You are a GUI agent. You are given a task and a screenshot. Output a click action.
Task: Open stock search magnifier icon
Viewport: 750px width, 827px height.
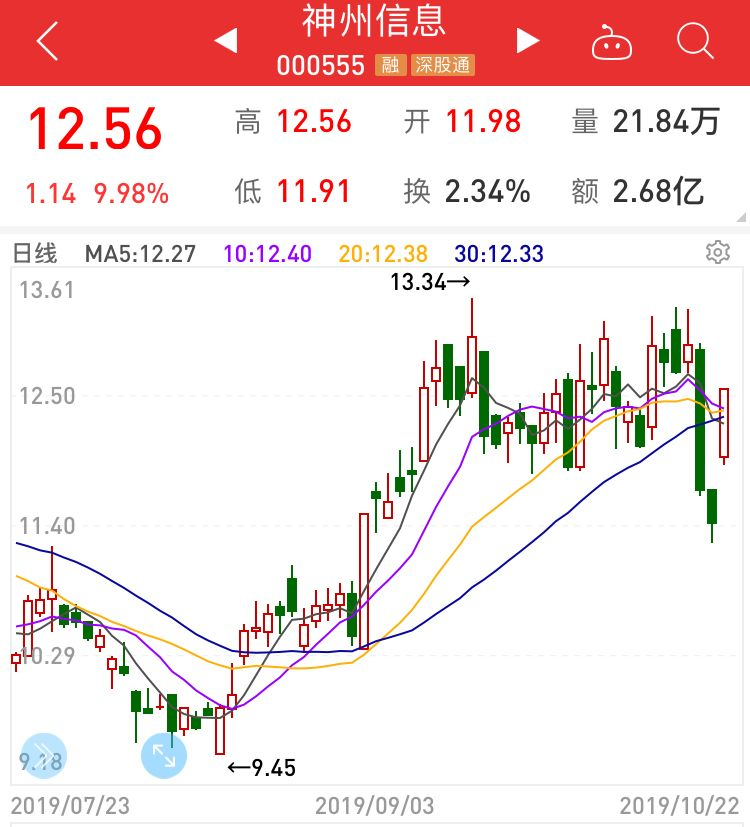tap(695, 40)
